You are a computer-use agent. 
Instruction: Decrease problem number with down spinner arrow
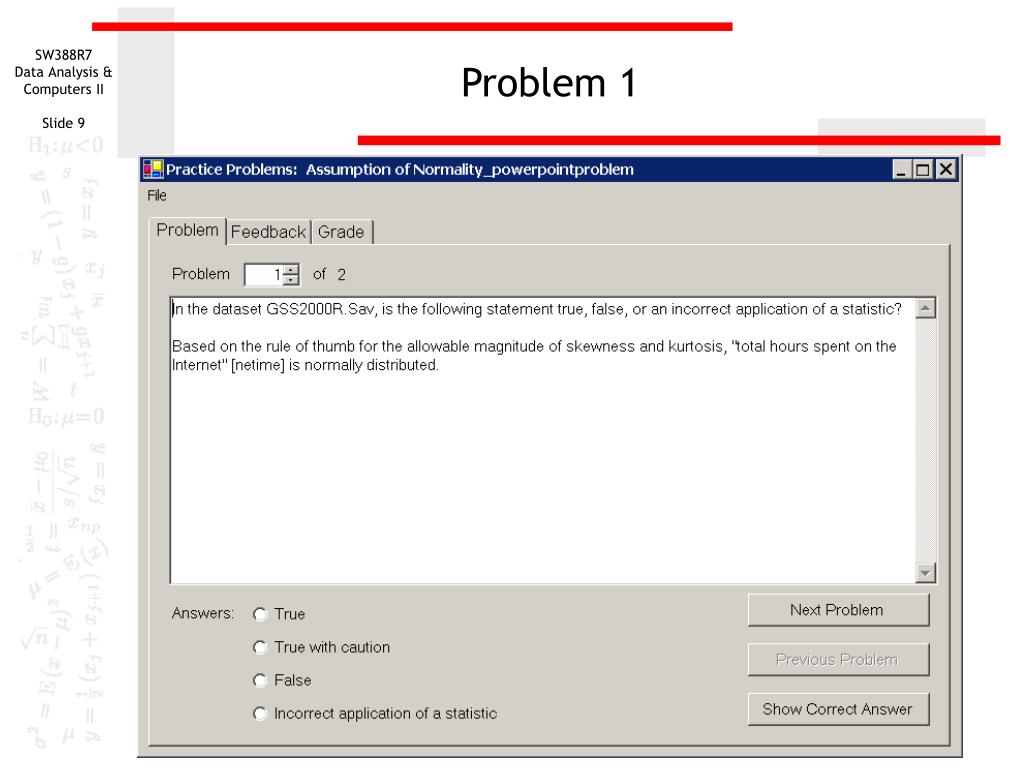point(291,280)
